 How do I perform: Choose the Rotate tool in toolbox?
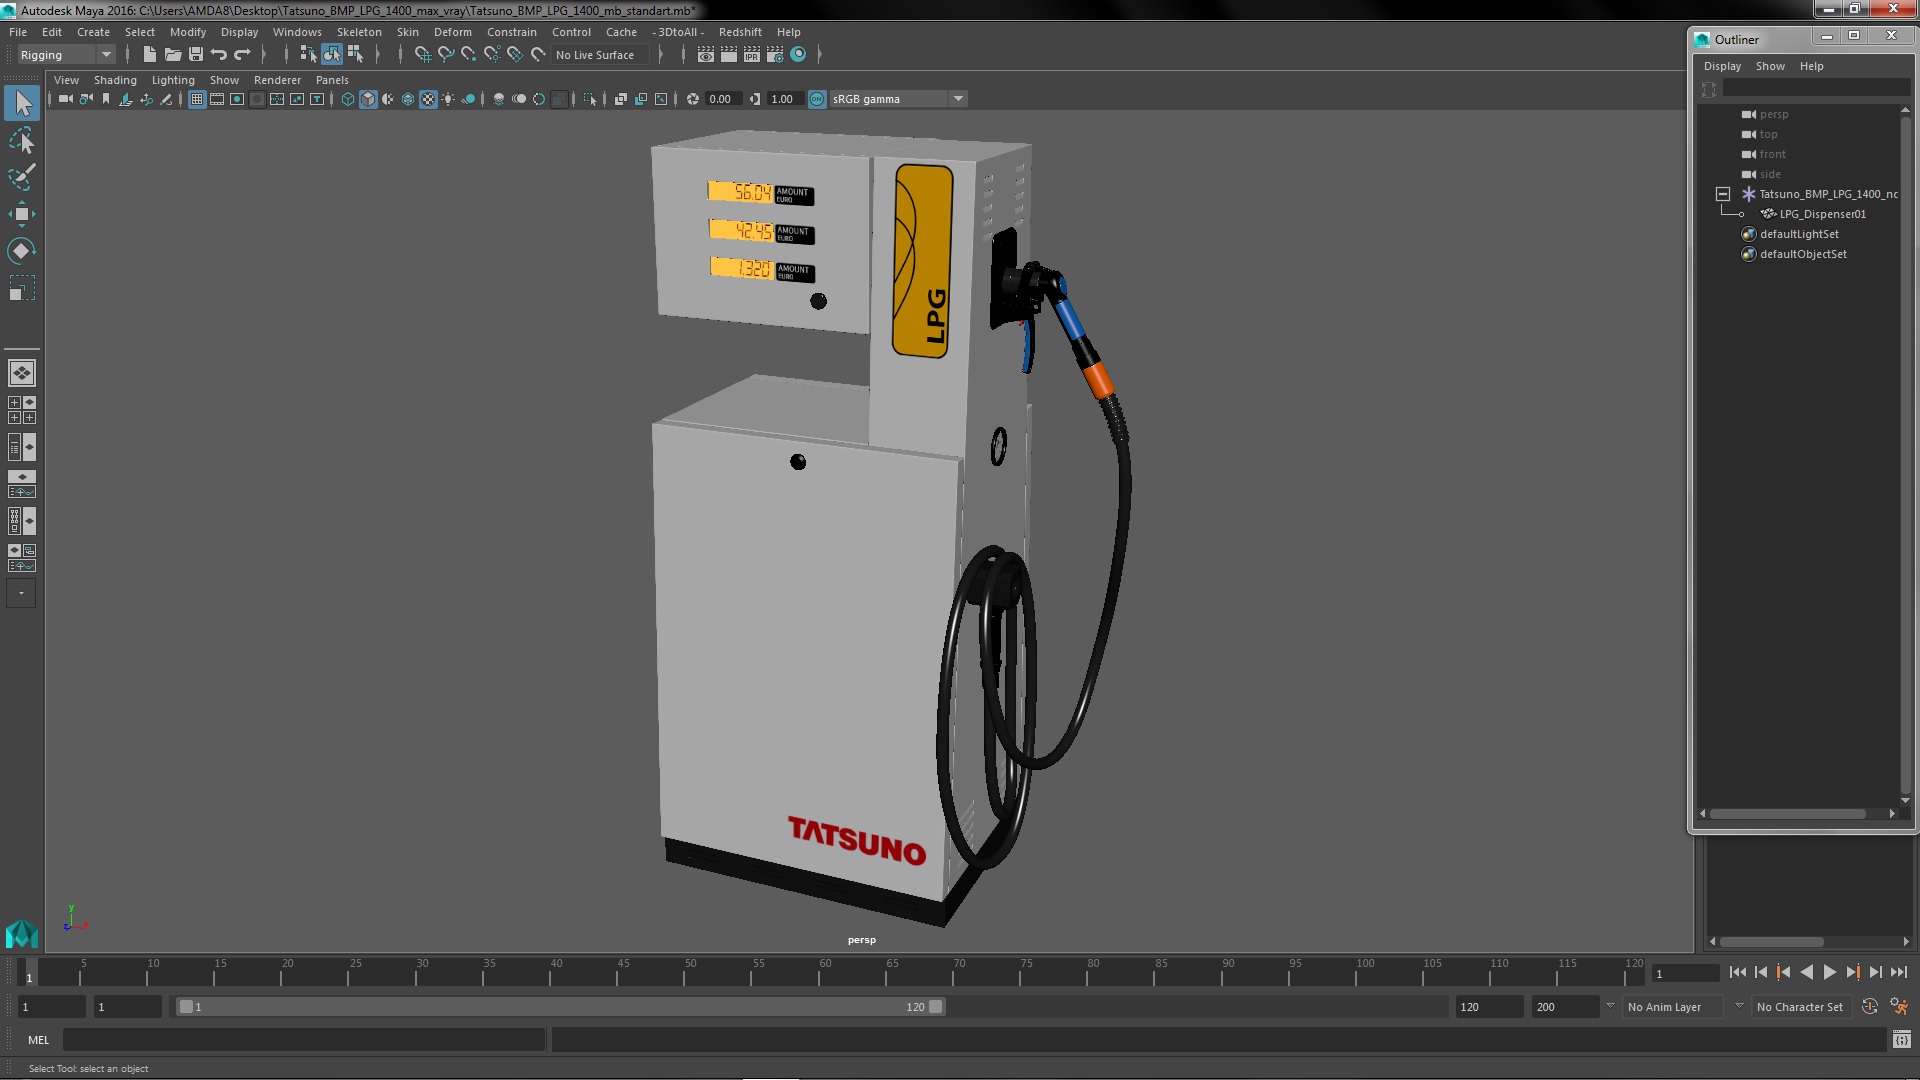[x=22, y=251]
